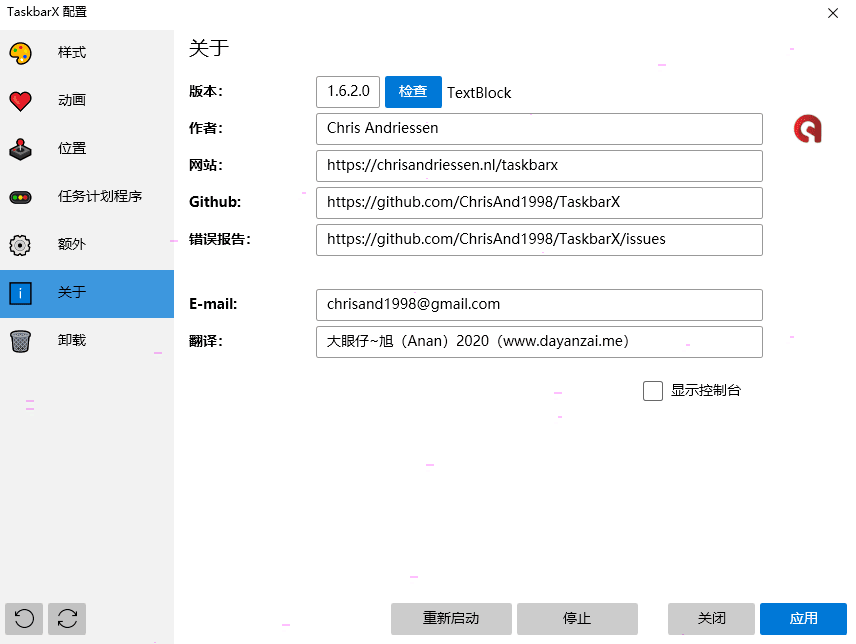This screenshot has height=644, width=856.
Task: Click the palette icon for 样式
Action: tap(20, 53)
